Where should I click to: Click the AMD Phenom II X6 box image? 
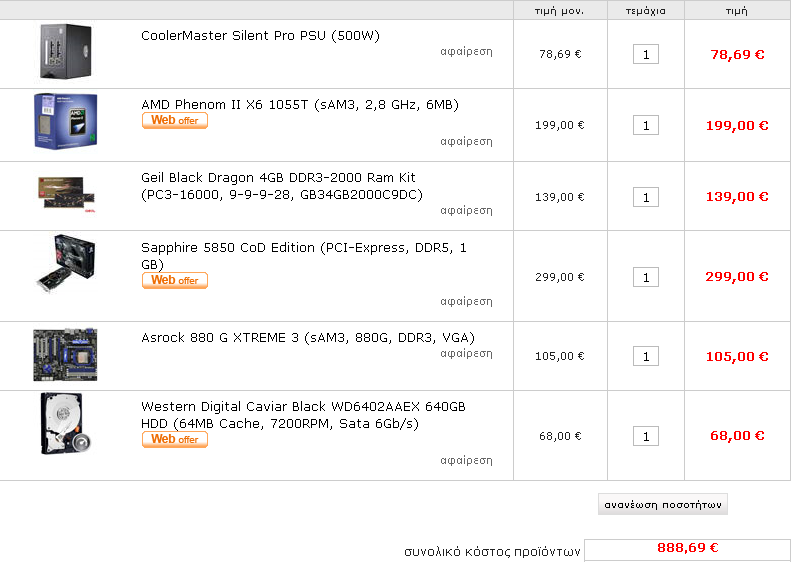tap(64, 121)
